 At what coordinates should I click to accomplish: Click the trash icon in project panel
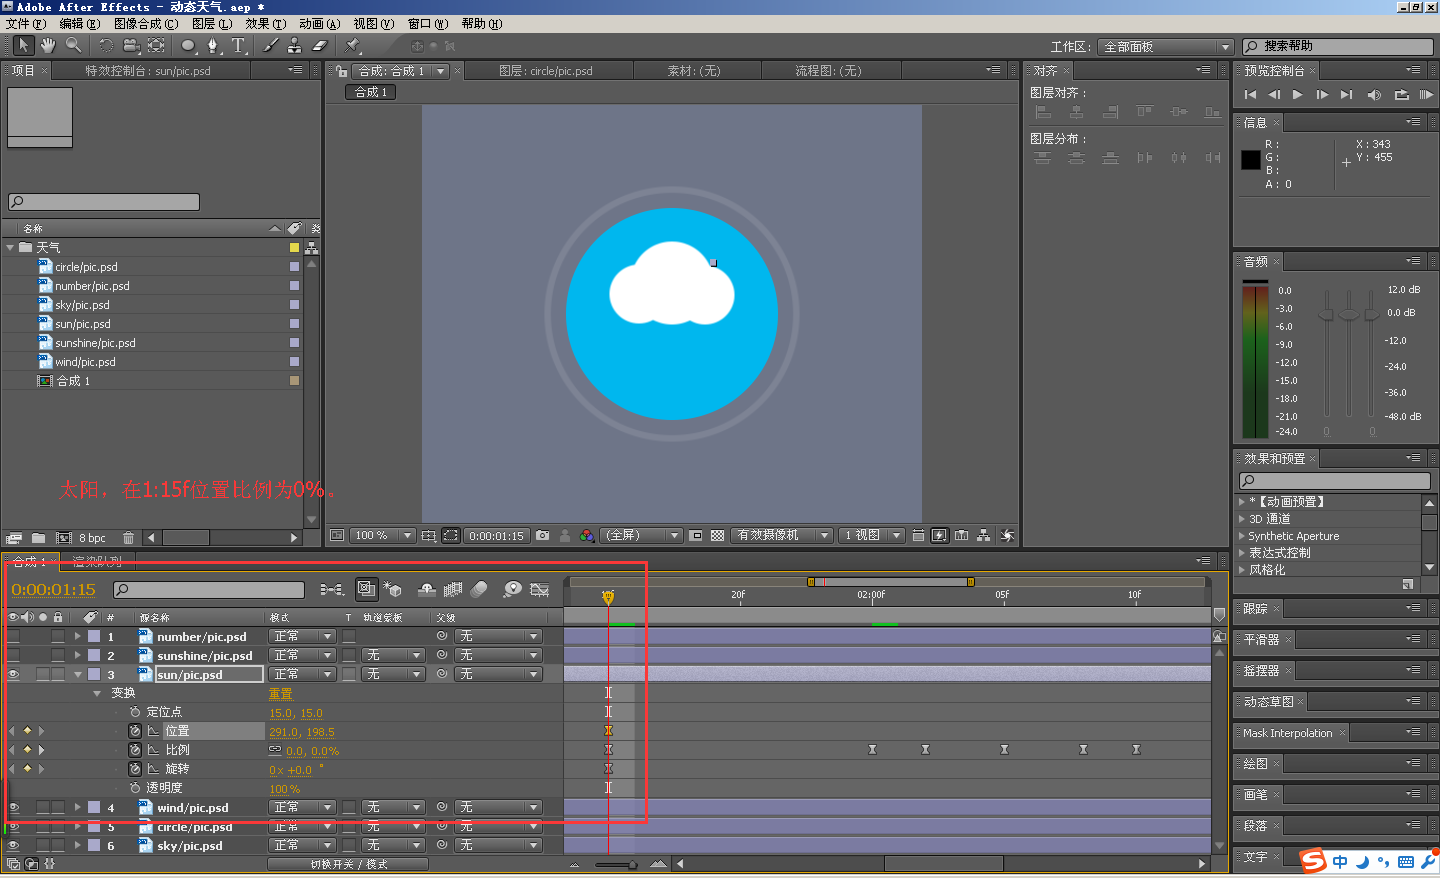pyautogui.click(x=128, y=538)
